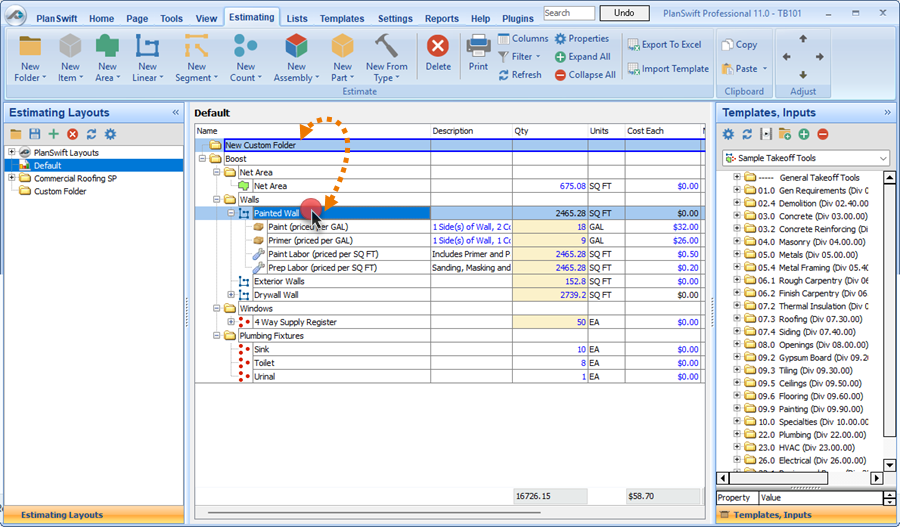Collapse the Painted Wall item
The height and width of the screenshot is (527, 900).
(x=231, y=213)
